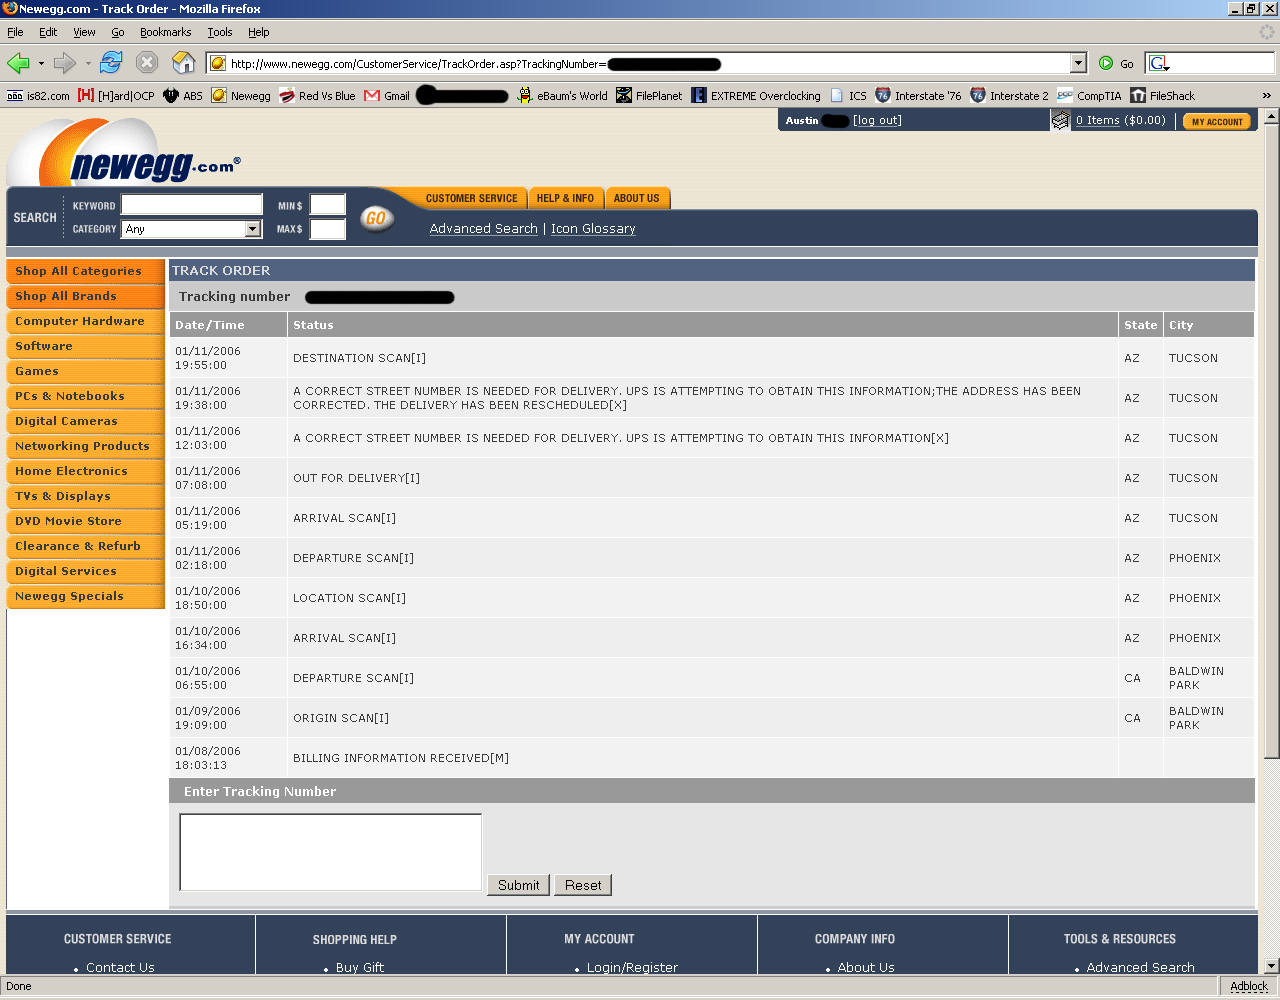Click the page vertical scrollbar
Image resolution: width=1280 pixels, height=1000 pixels.
(x=1271, y=440)
